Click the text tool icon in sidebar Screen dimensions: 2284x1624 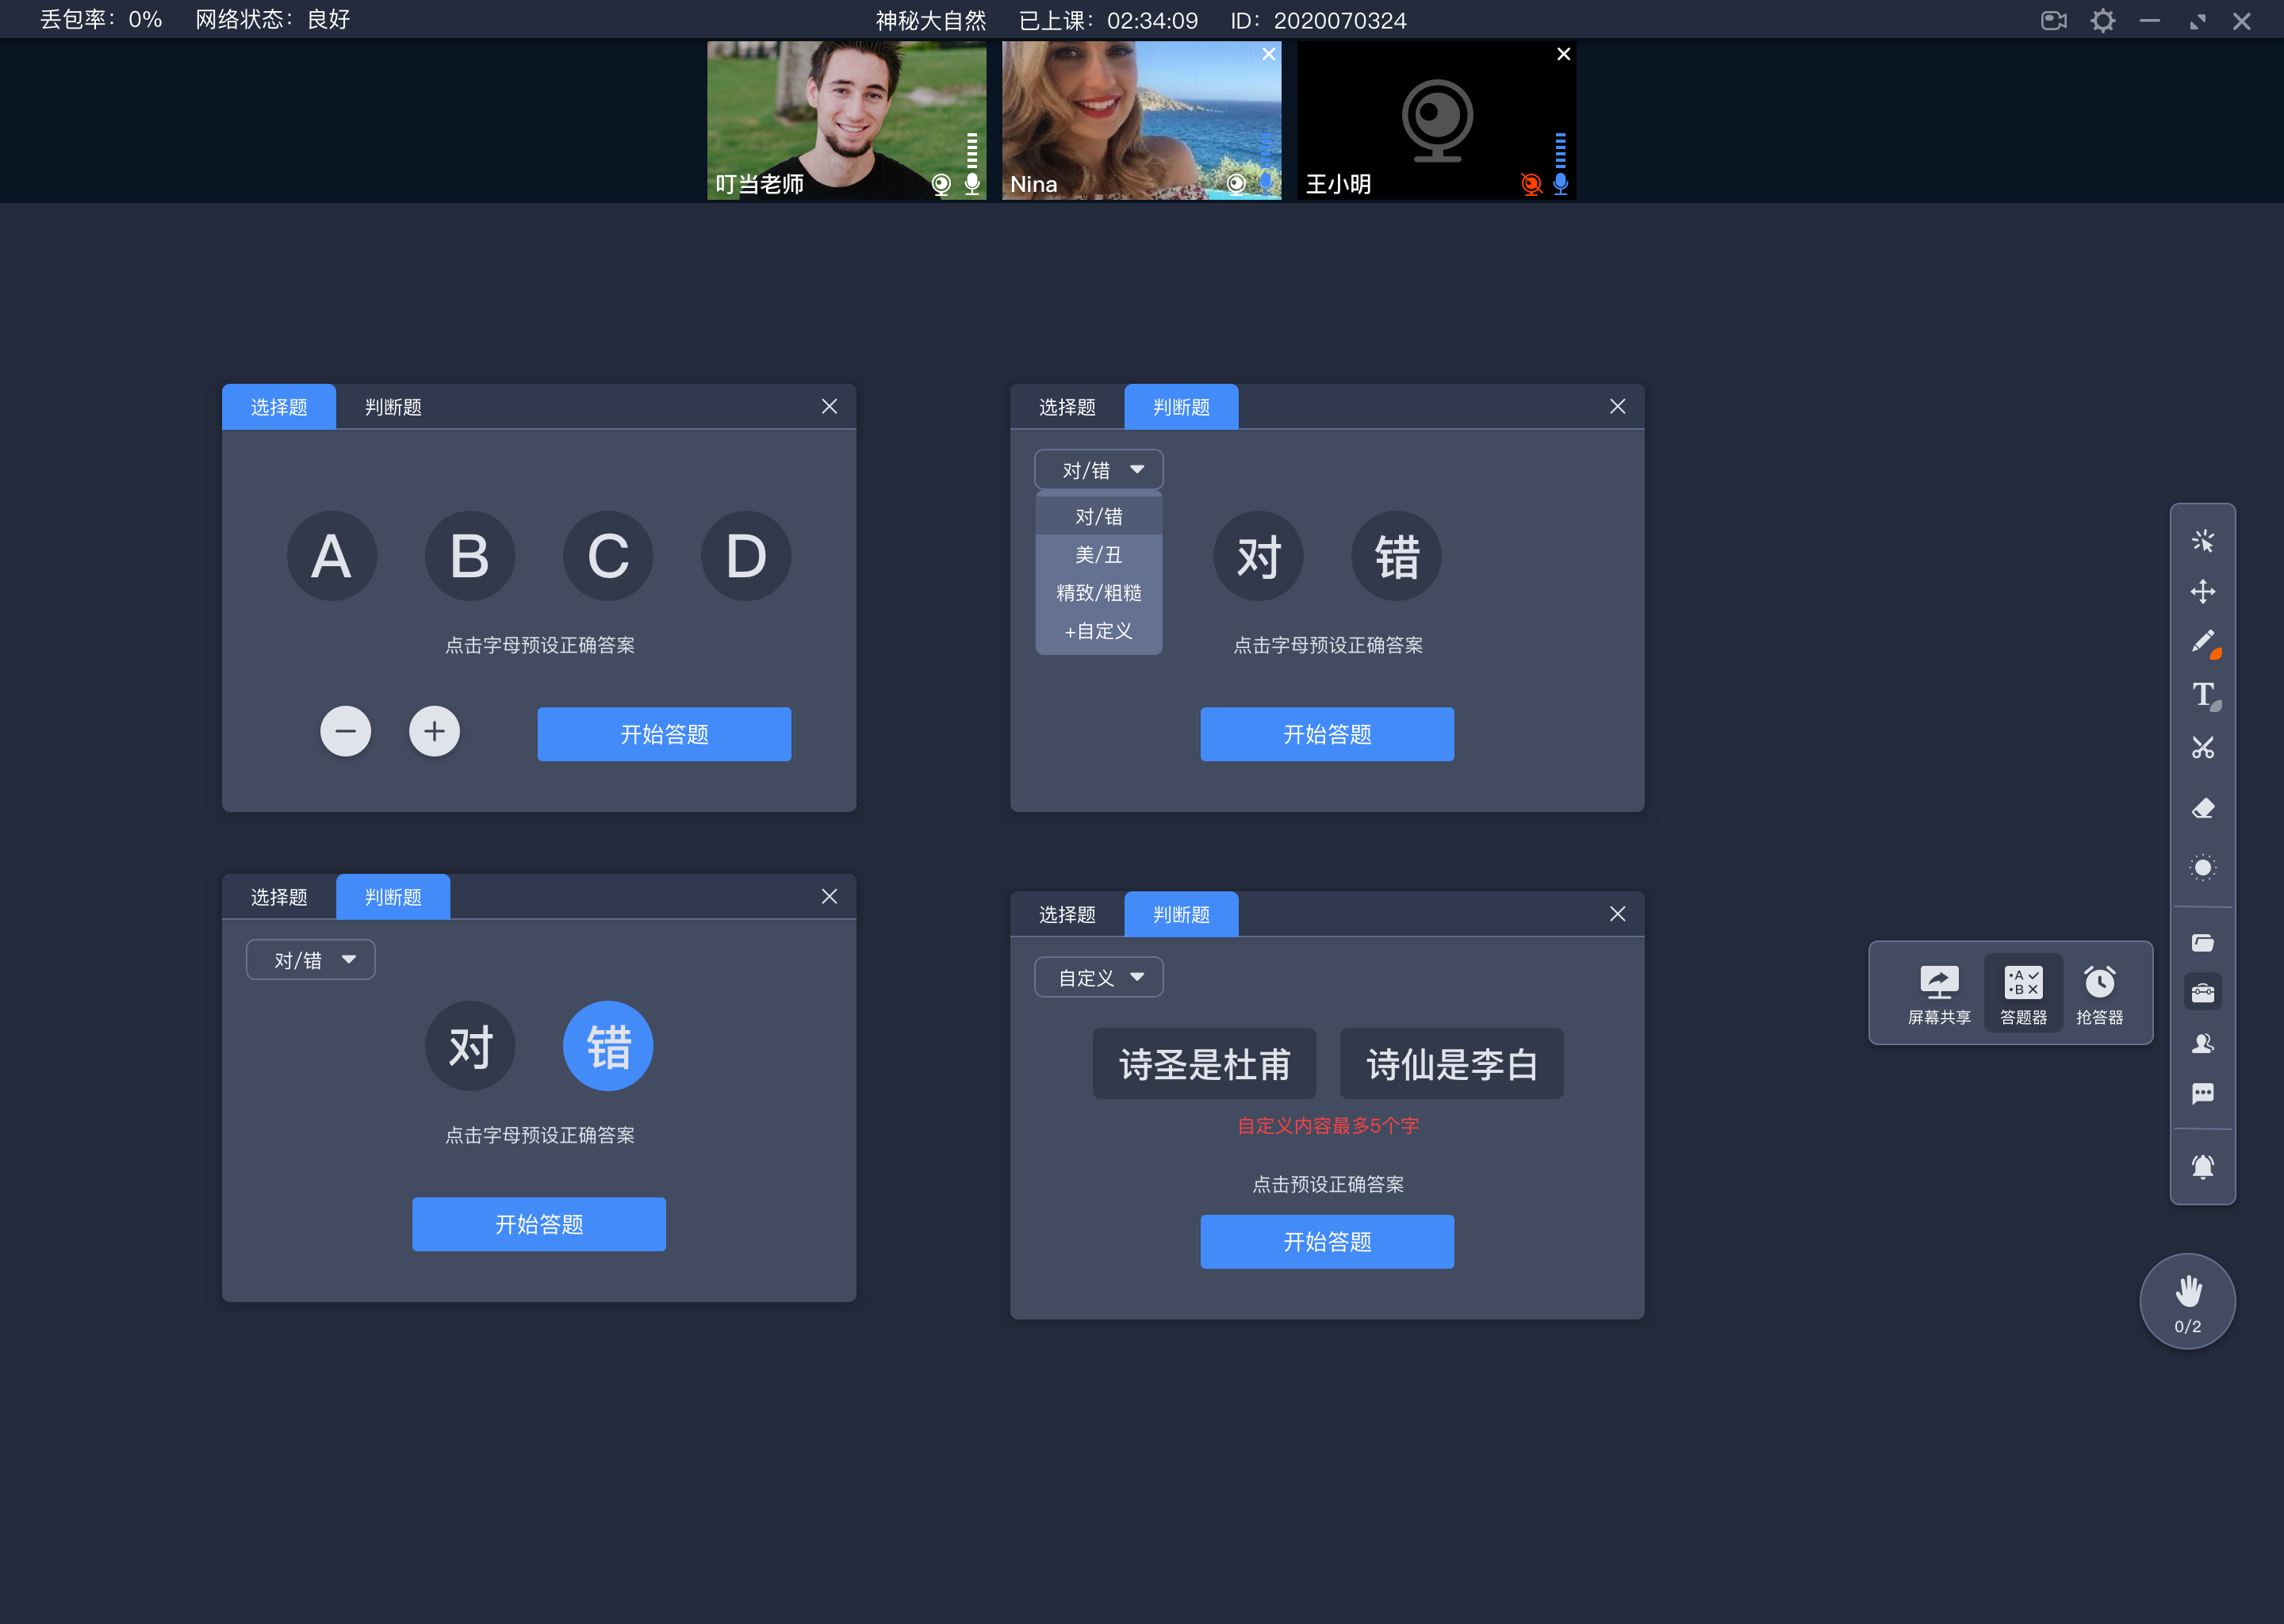click(2203, 692)
